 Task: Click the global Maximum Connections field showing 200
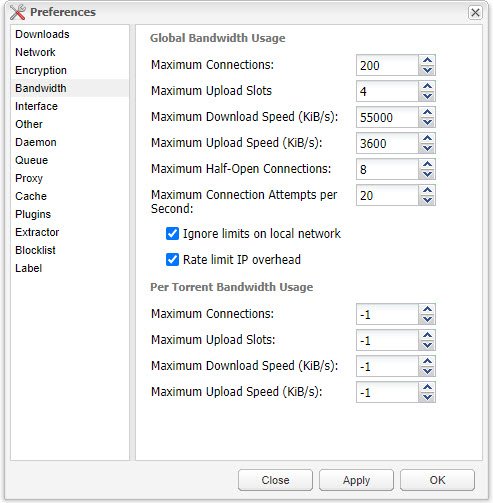[x=387, y=65]
